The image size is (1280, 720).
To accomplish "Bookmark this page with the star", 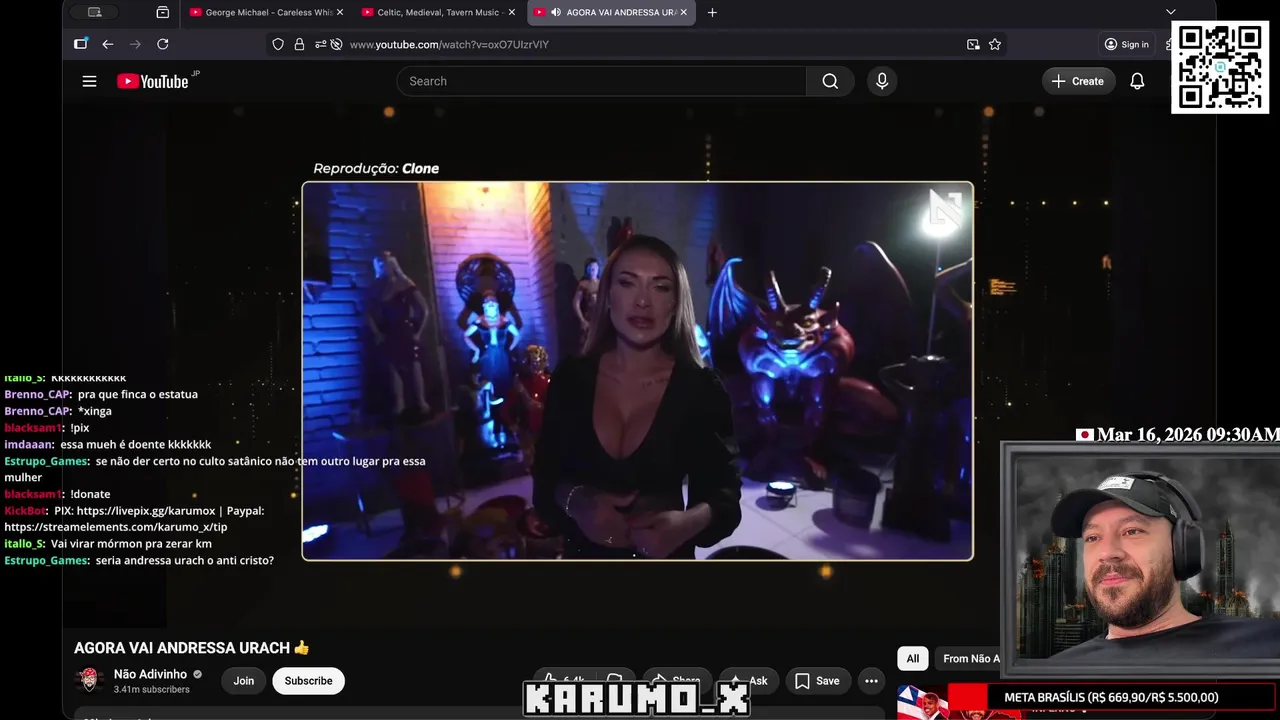I will [x=995, y=44].
